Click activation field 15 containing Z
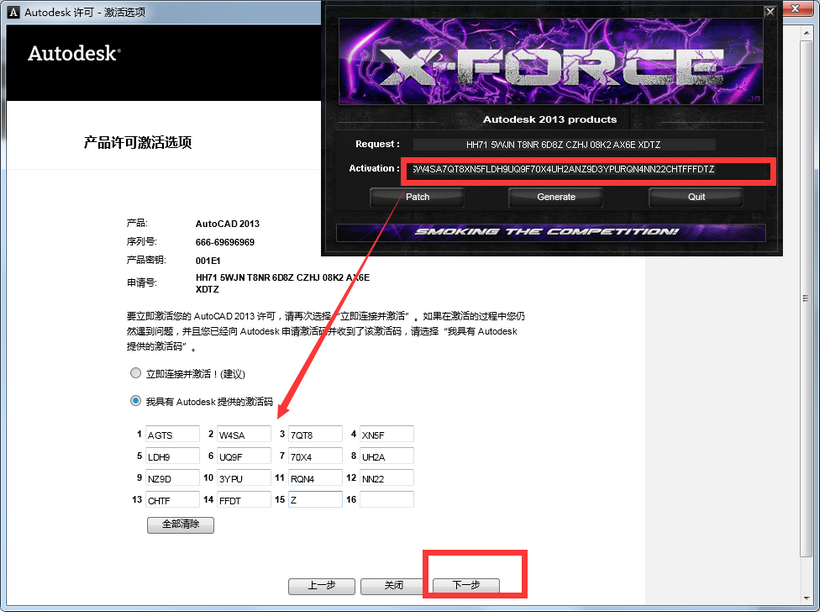This screenshot has width=820, height=612. [315, 499]
